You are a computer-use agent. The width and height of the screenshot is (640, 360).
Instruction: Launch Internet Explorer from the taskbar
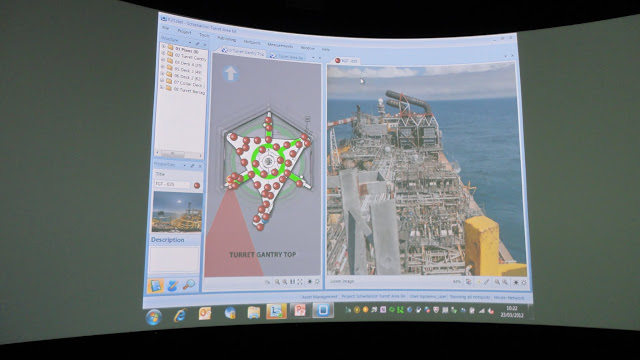[180, 315]
